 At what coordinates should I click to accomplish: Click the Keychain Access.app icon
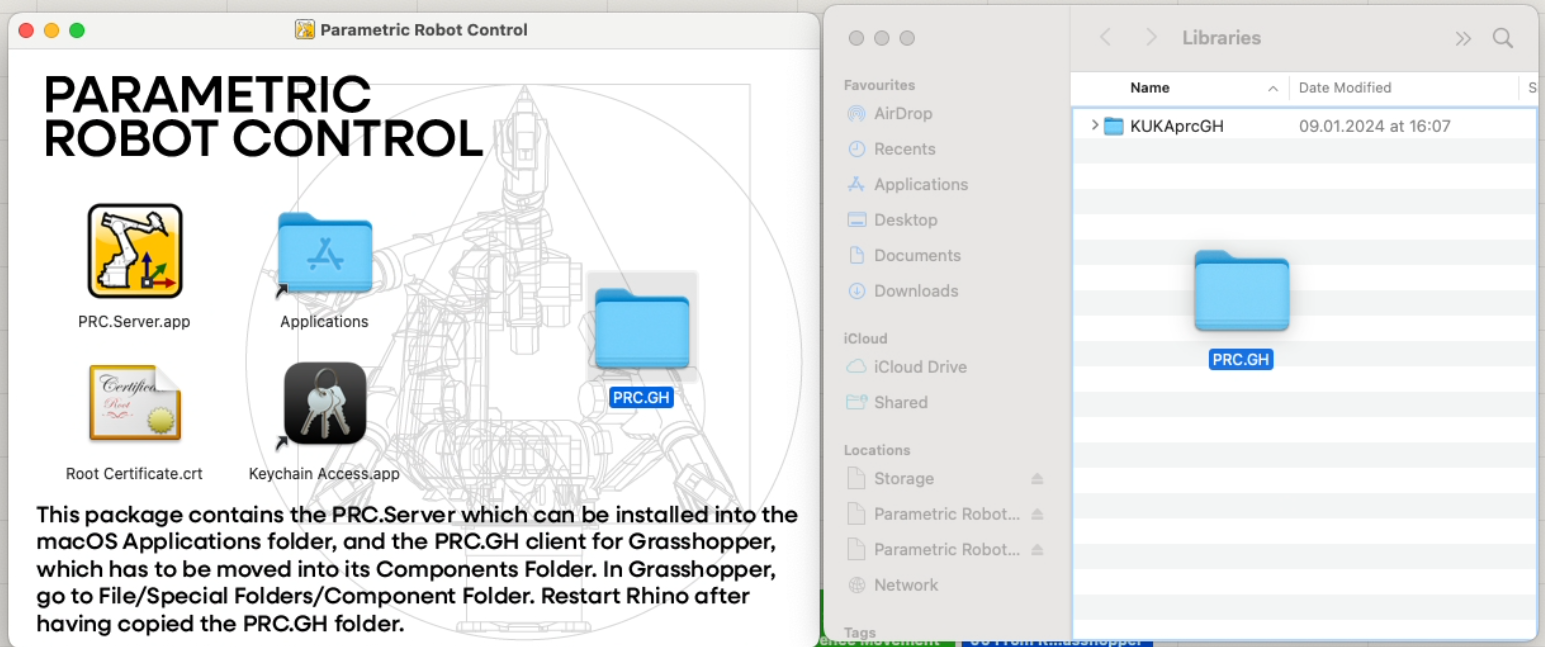click(x=324, y=403)
